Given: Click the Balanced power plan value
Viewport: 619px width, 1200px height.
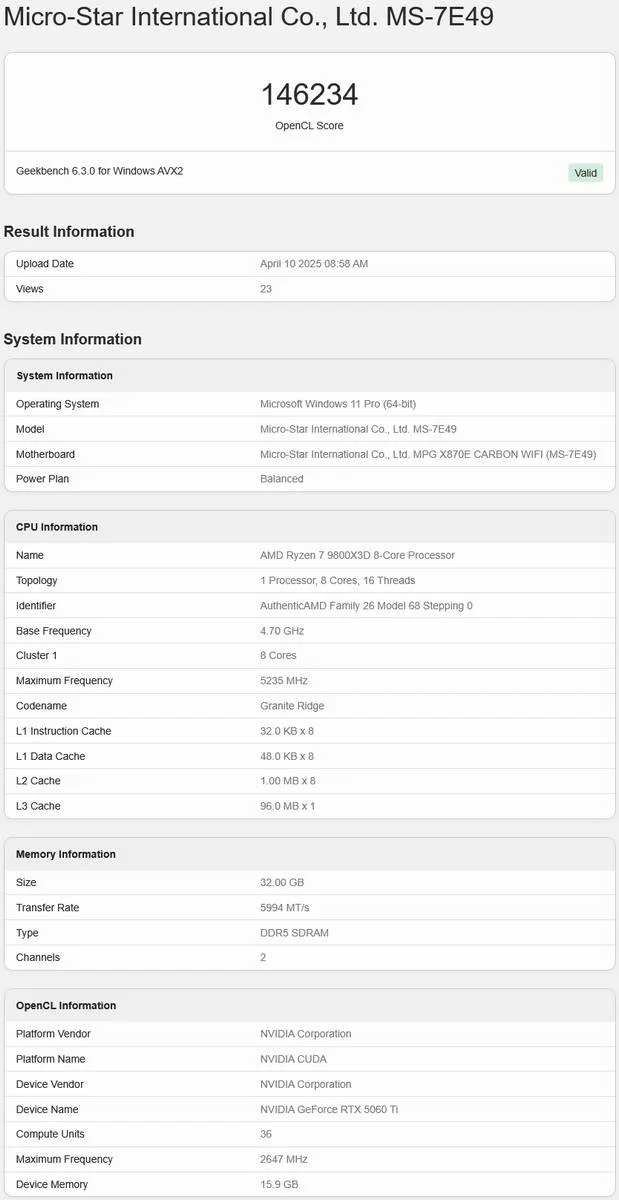Looking at the screenshot, I should pos(282,479).
